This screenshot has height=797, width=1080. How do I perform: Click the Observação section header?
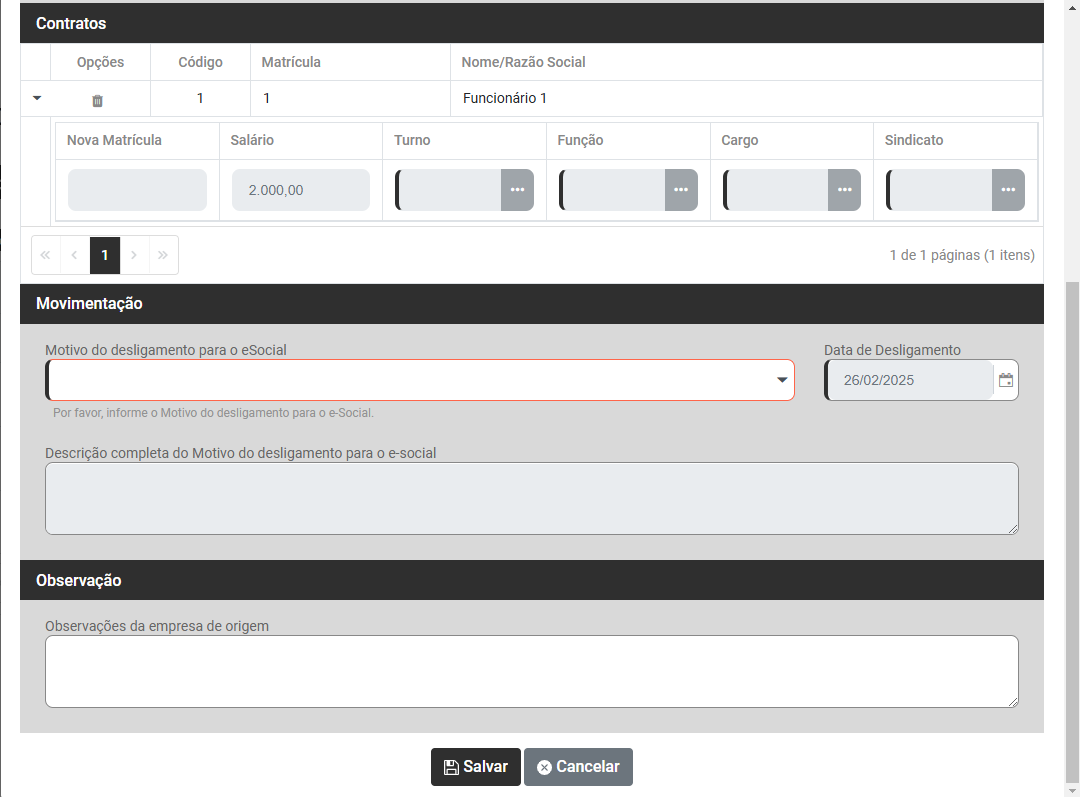tap(532, 580)
